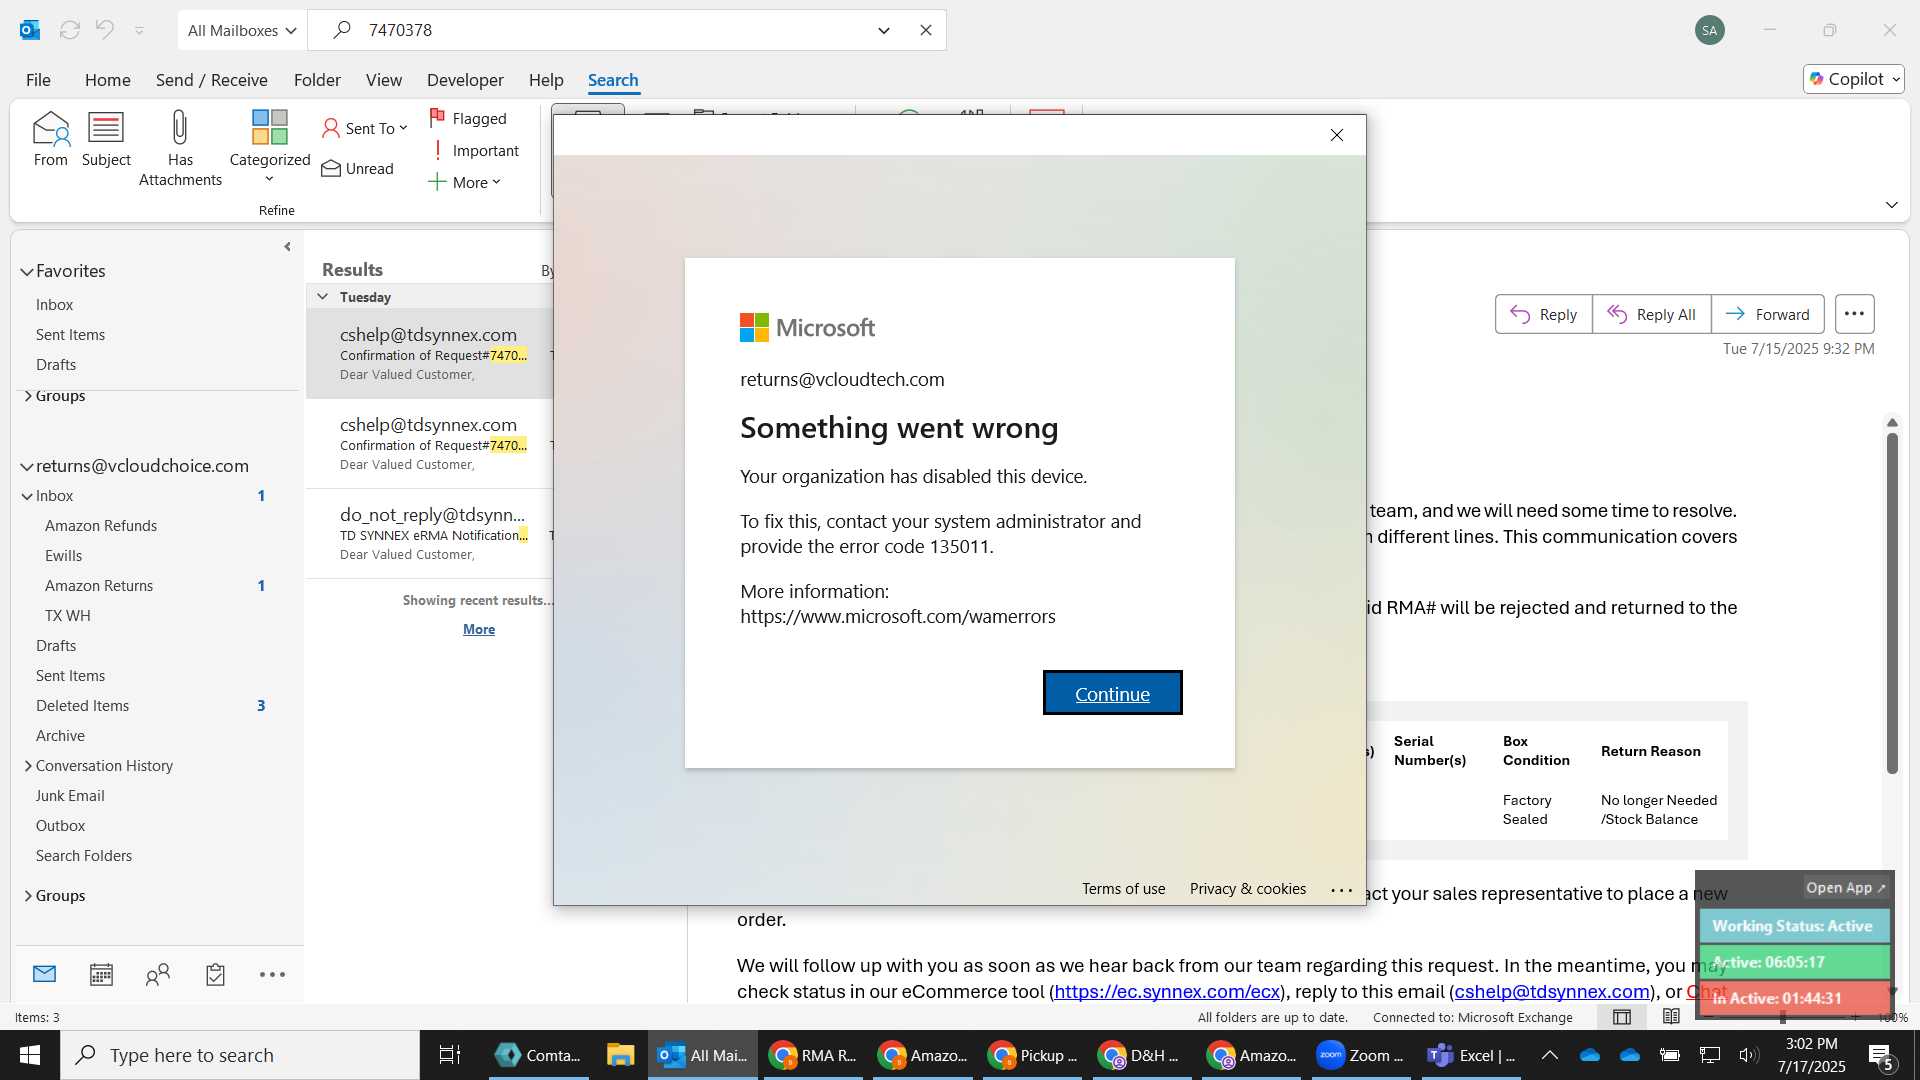Open Categorized filter dropdown
The width and height of the screenshot is (1920, 1080).
click(269, 148)
